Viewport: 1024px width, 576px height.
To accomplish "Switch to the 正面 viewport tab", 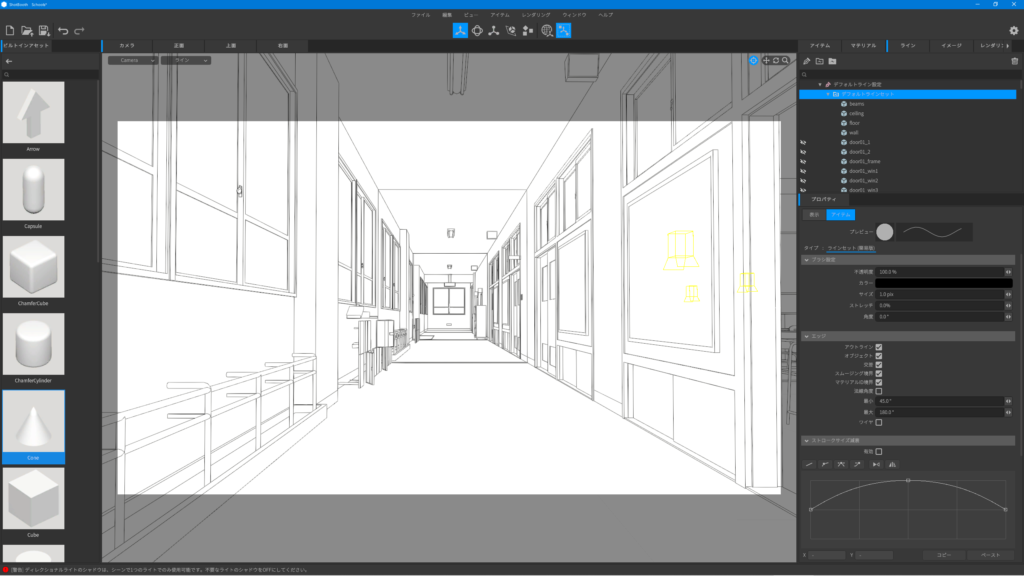I will 179,46.
